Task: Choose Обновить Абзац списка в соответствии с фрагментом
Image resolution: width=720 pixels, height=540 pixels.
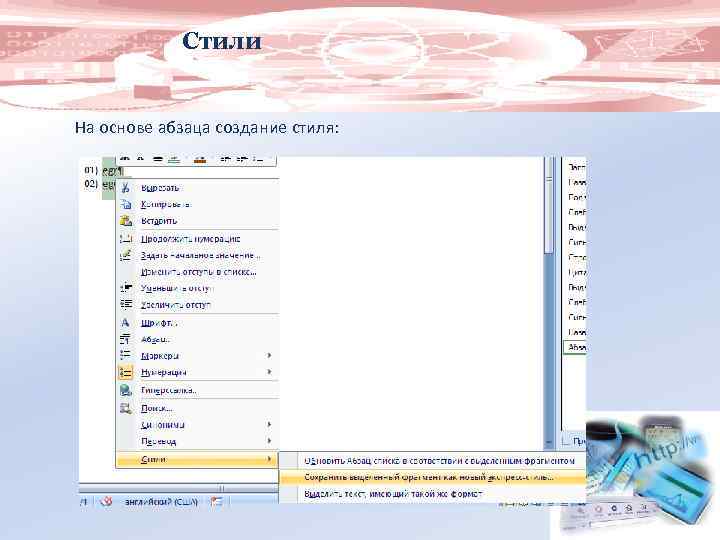Action: (x=439, y=461)
